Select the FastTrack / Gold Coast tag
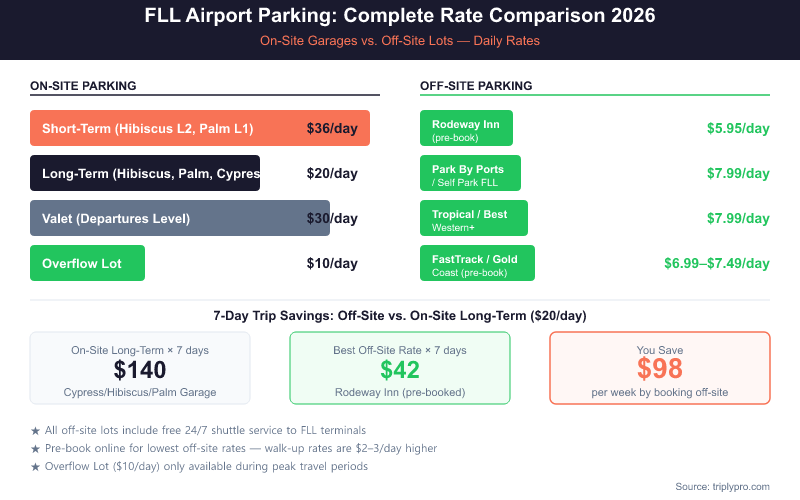800x500 pixels. coord(477,263)
